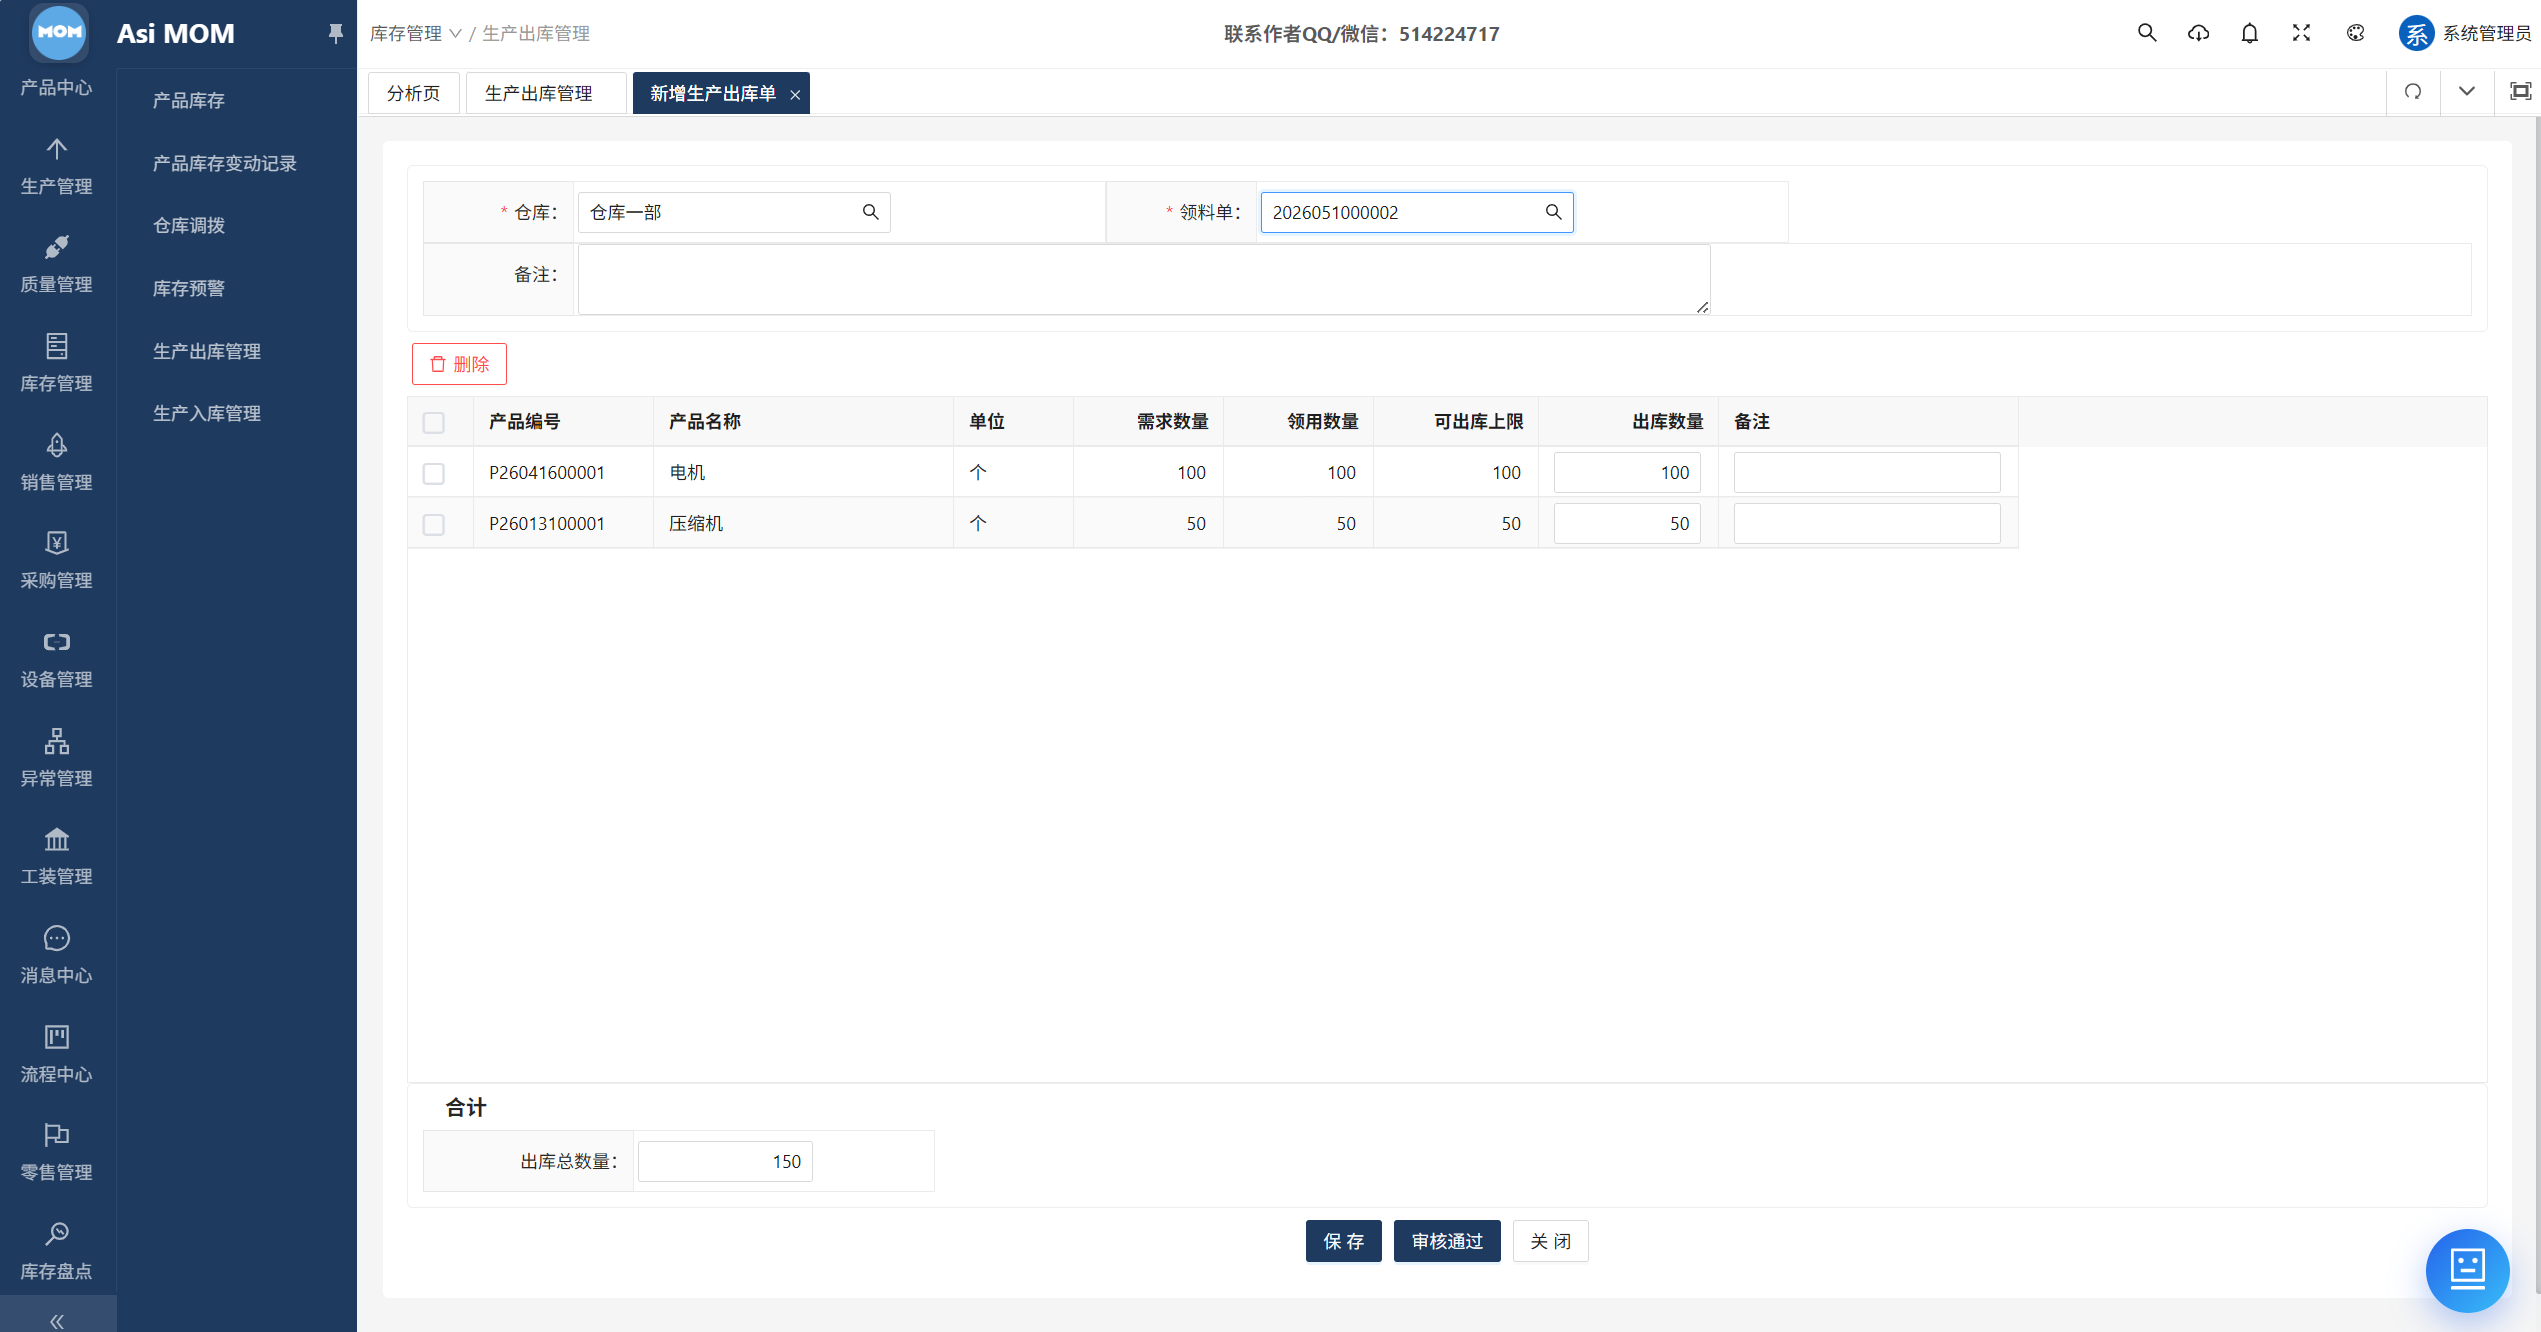Screen dimensions: 2541x1332
Task: Open 销售管理 module icon
Action: [56, 444]
